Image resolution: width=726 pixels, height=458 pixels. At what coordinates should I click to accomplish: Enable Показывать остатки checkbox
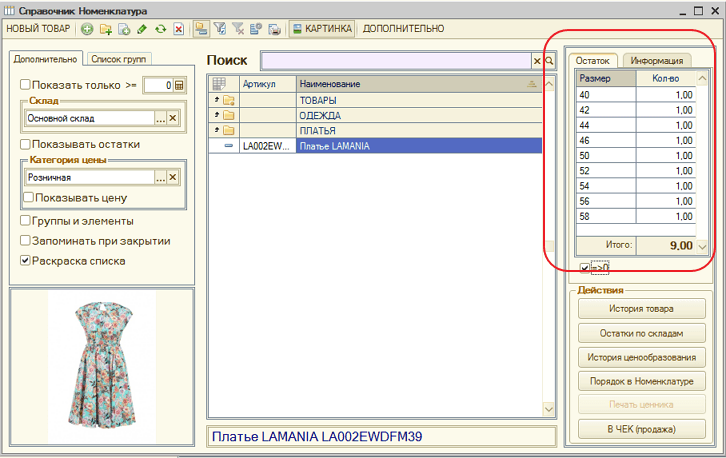coord(25,144)
